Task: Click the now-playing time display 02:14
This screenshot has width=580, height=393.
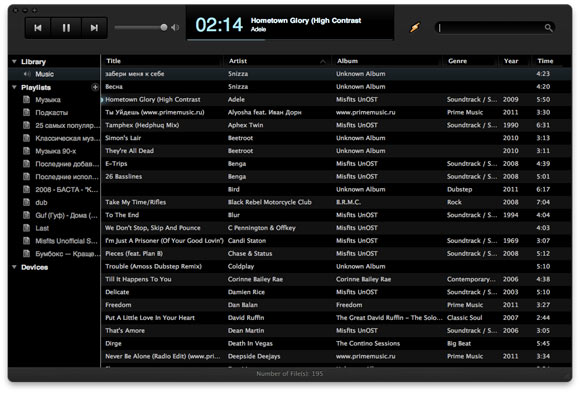Action: click(219, 25)
